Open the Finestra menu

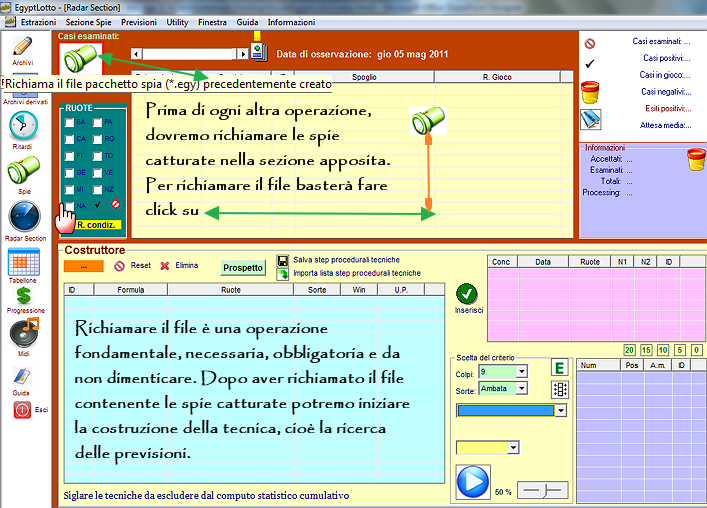pos(212,23)
